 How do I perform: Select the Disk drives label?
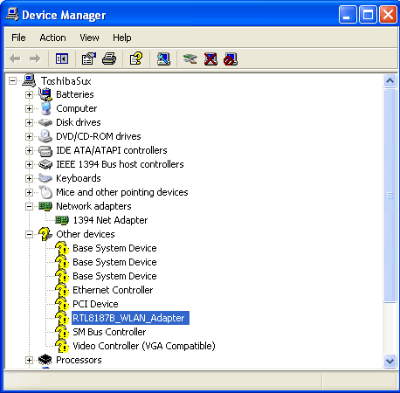pyautogui.click(x=78, y=123)
